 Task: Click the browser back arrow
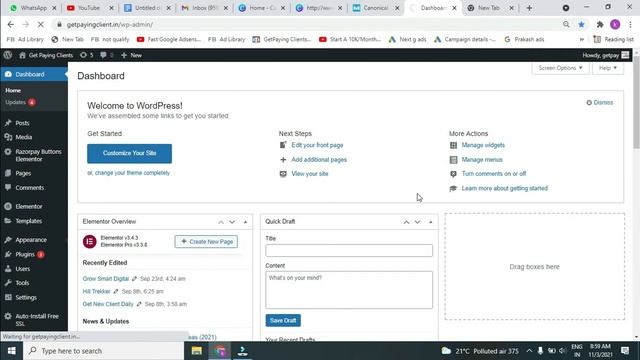[x=11, y=24]
